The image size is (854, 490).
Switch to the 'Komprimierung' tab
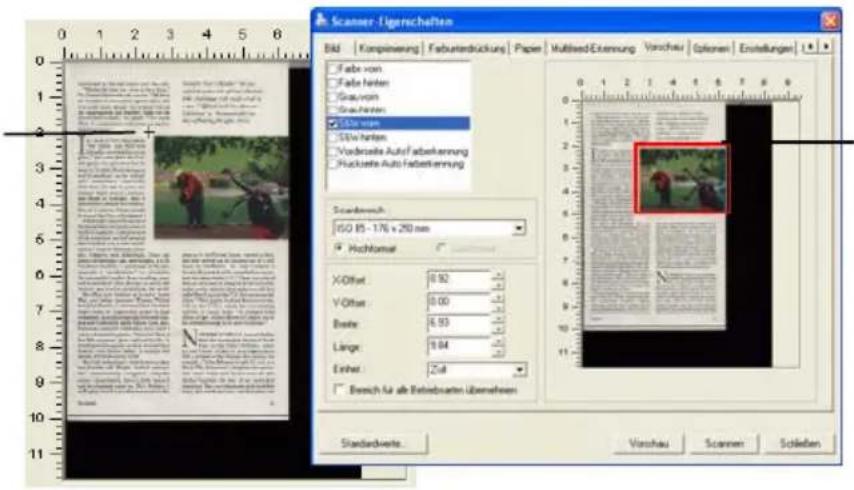pos(389,48)
